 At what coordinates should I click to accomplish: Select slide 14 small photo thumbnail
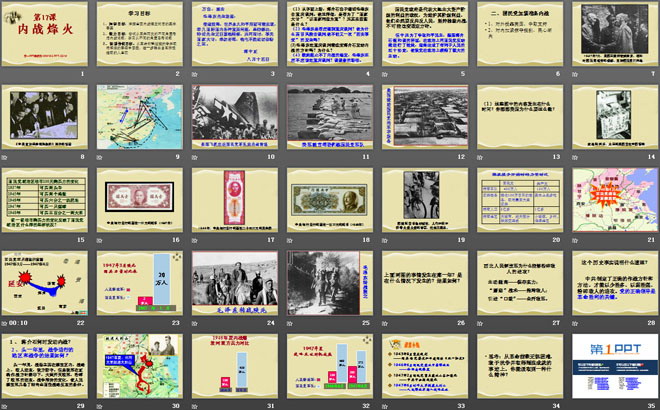click(615, 117)
